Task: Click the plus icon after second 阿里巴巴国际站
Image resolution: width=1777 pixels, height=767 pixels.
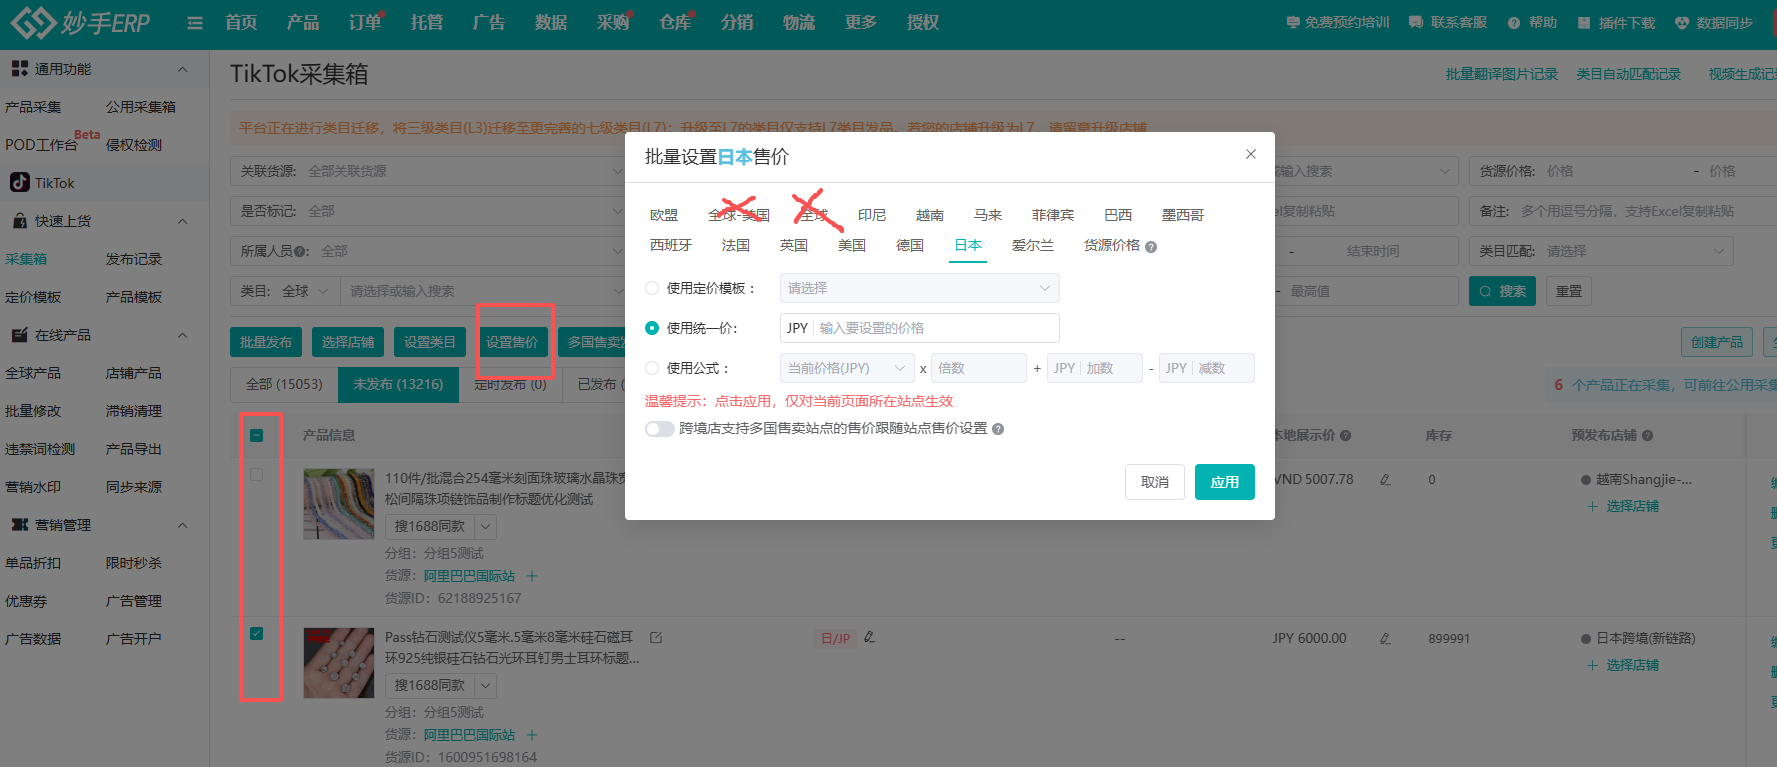Action: pyautogui.click(x=532, y=735)
